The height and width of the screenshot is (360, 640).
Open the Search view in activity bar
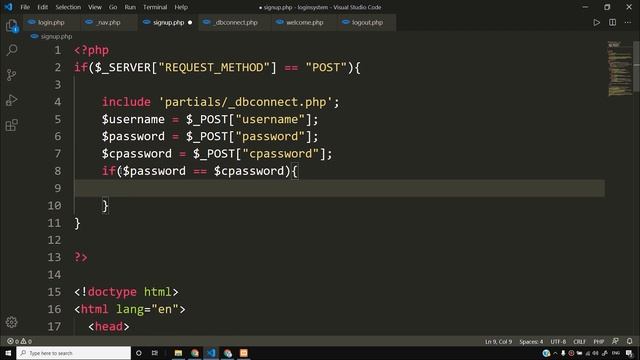12,50
